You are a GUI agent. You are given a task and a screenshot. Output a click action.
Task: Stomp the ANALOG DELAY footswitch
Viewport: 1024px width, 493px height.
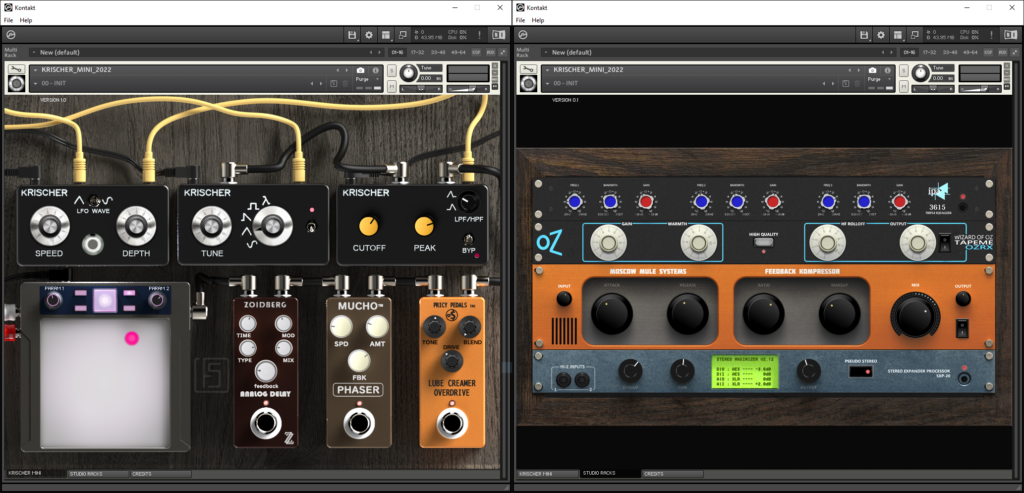pos(266,424)
